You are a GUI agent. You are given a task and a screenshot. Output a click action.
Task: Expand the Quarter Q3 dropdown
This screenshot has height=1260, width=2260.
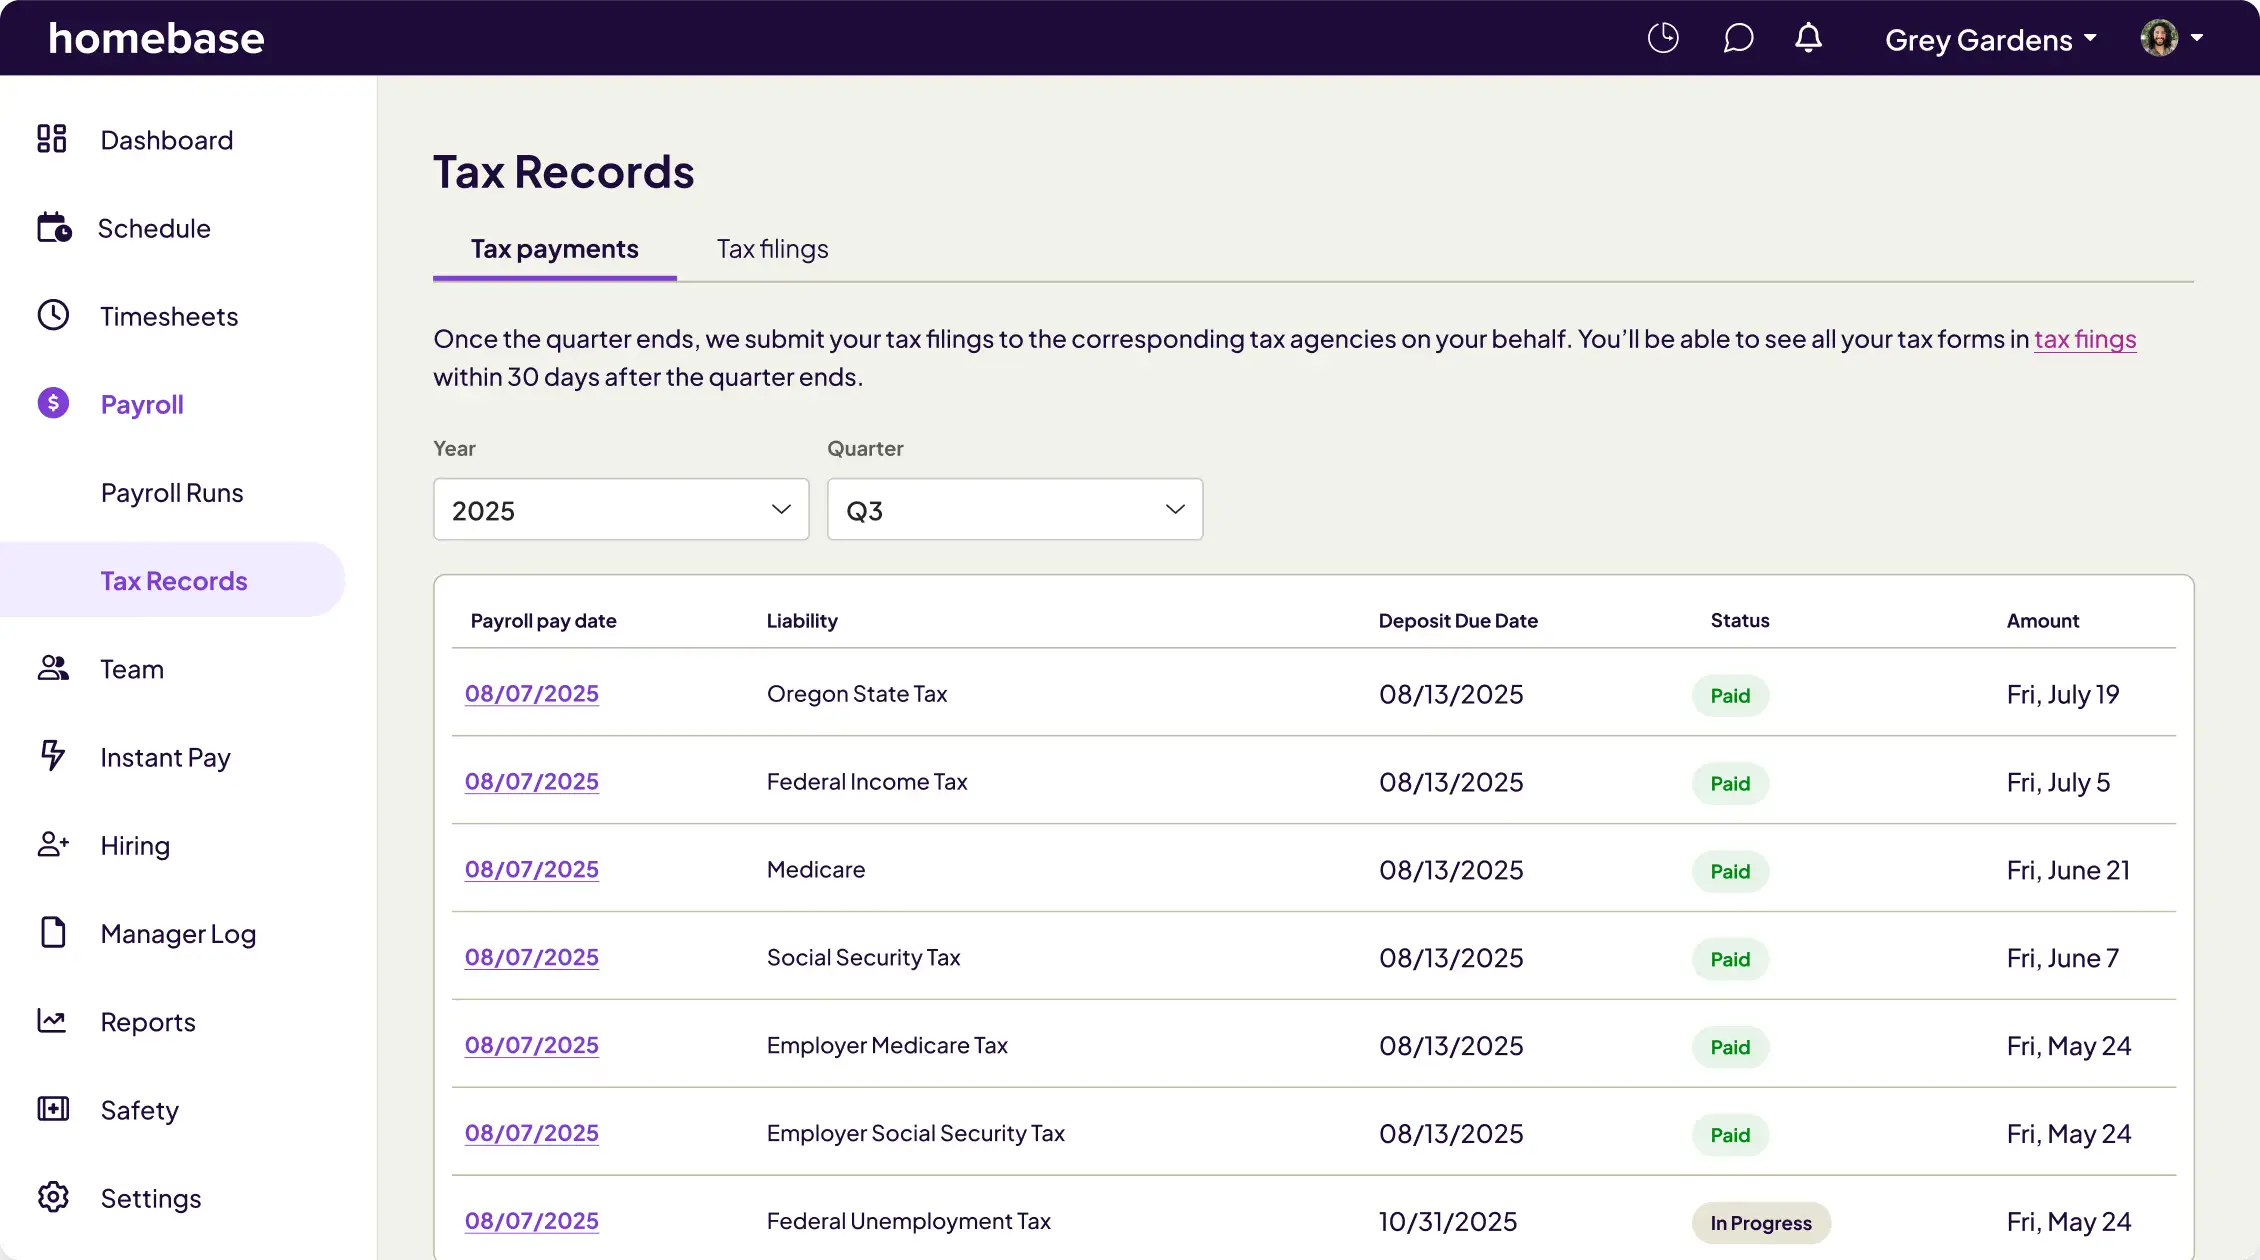[x=1014, y=510]
